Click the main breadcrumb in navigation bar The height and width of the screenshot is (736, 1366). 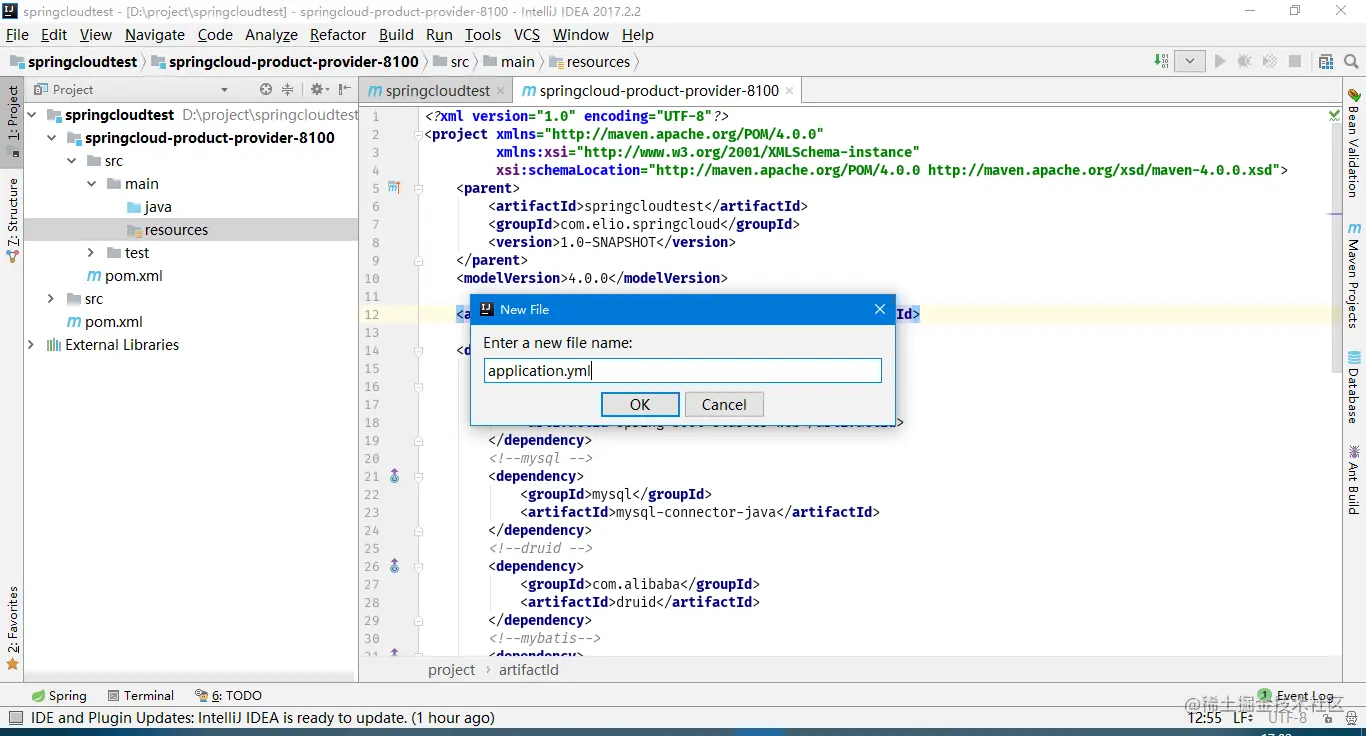509,62
